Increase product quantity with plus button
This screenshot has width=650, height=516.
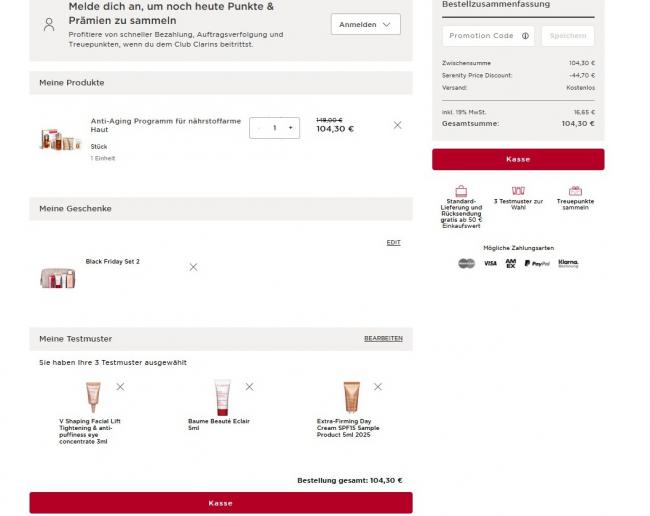tap(290, 128)
